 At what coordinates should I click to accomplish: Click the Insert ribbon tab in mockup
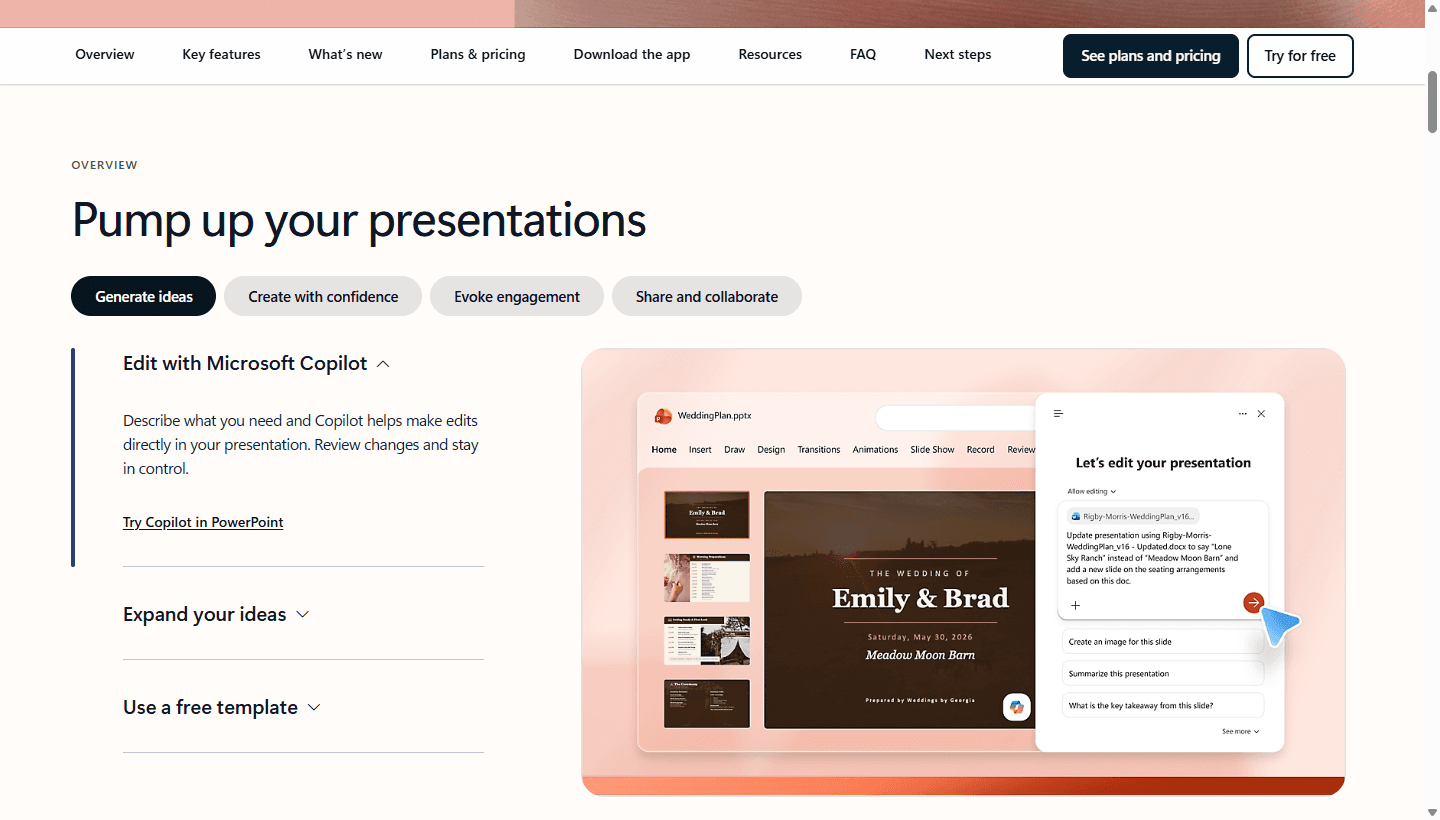pyautogui.click(x=700, y=450)
